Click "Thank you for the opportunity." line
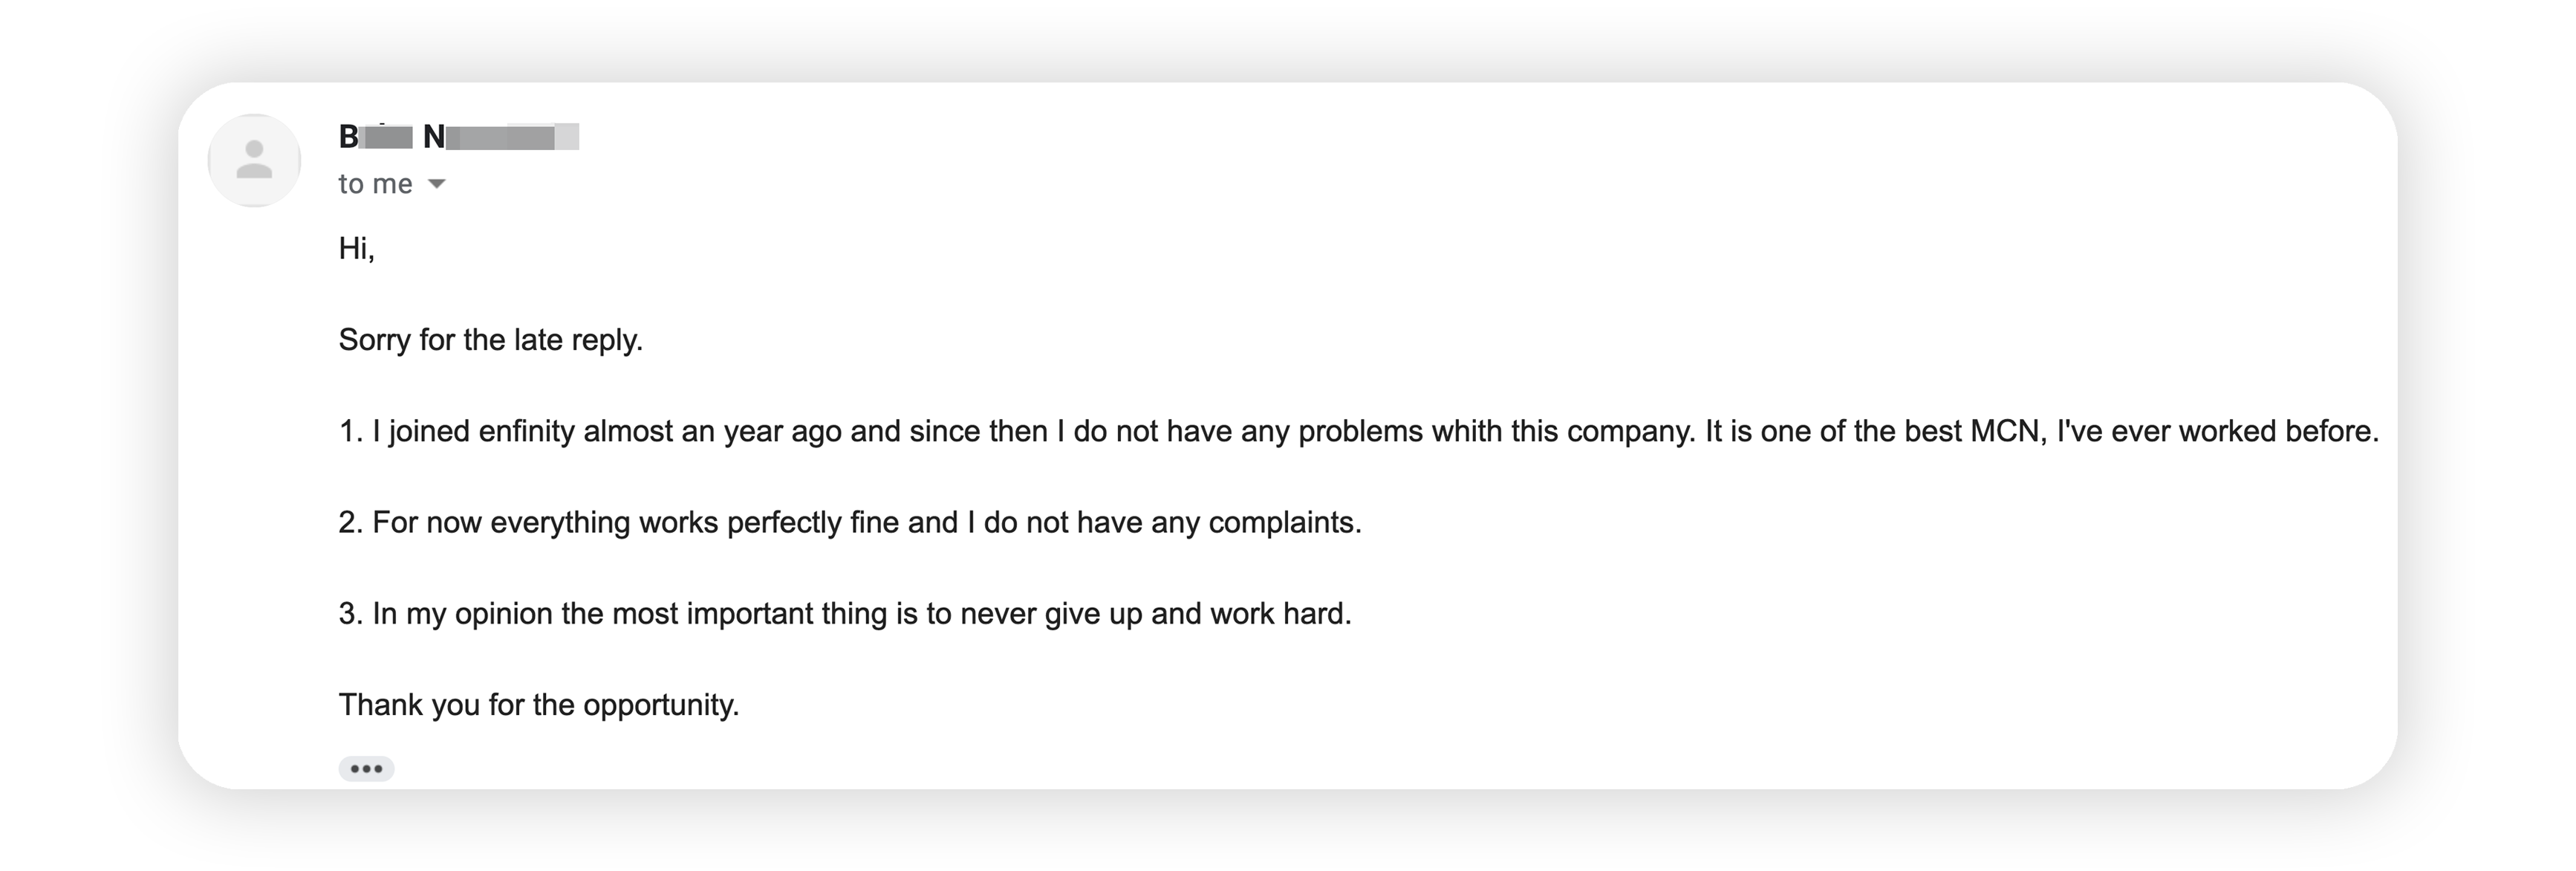 point(538,705)
